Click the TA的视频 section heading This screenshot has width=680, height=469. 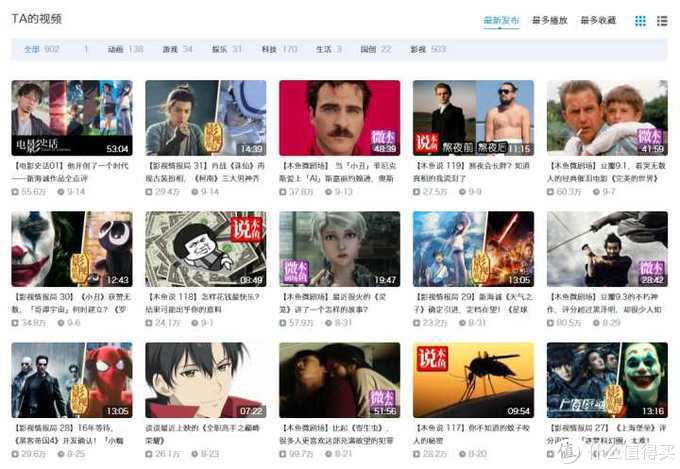click(36, 19)
